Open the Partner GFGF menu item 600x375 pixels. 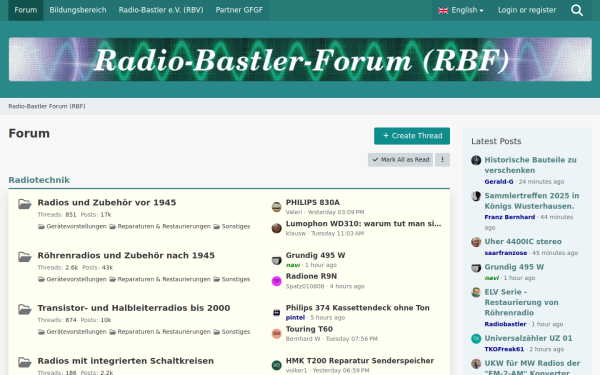pyautogui.click(x=239, y=10)
